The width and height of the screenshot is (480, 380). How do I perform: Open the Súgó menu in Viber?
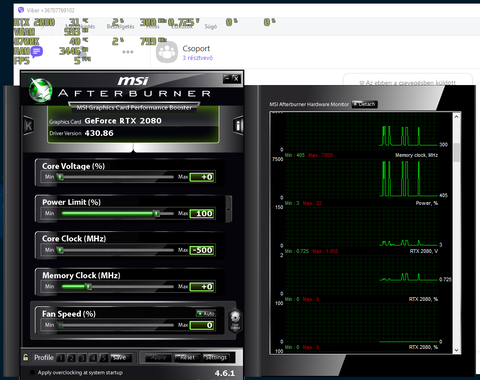[x=211, y=27]
